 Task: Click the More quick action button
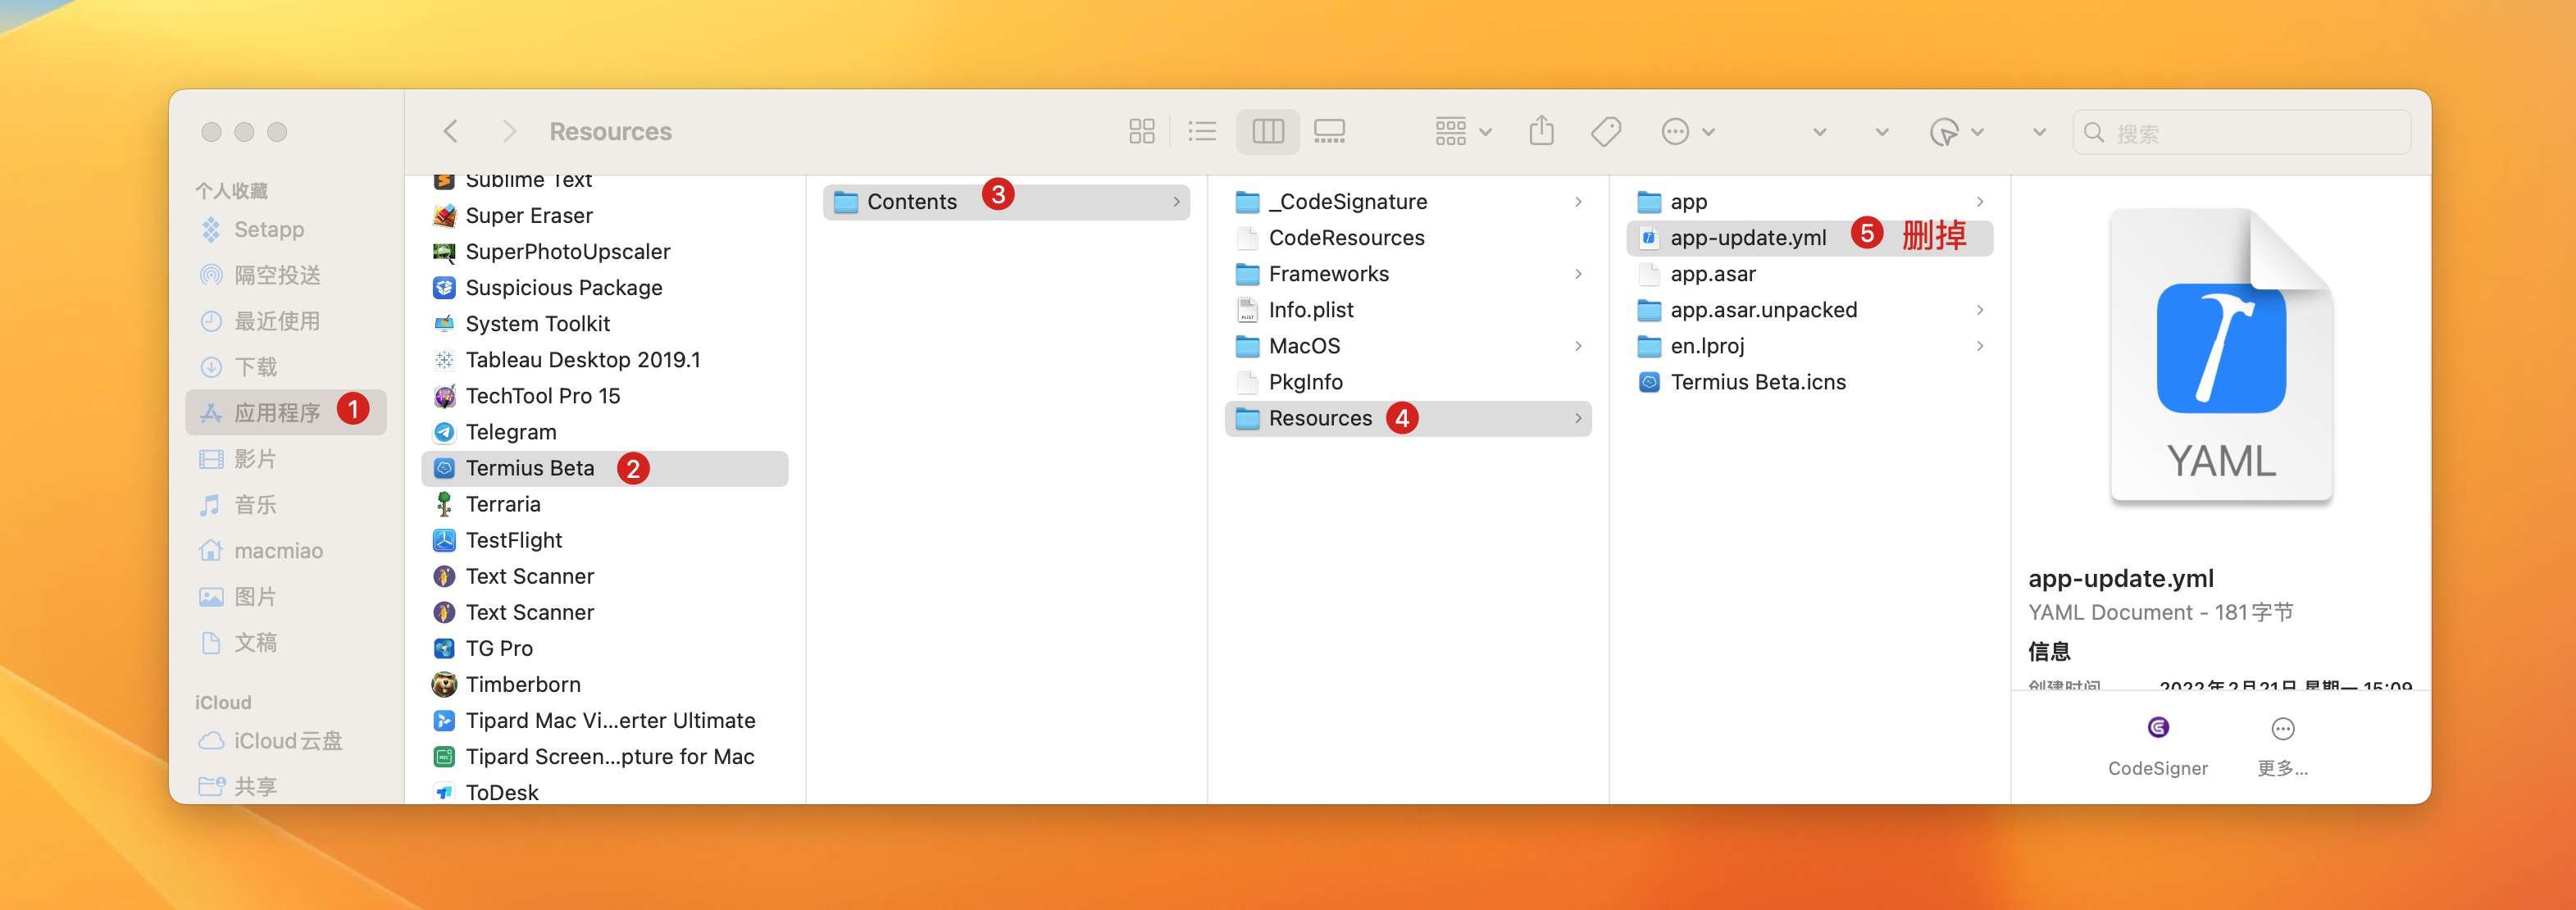point(2281,744)
